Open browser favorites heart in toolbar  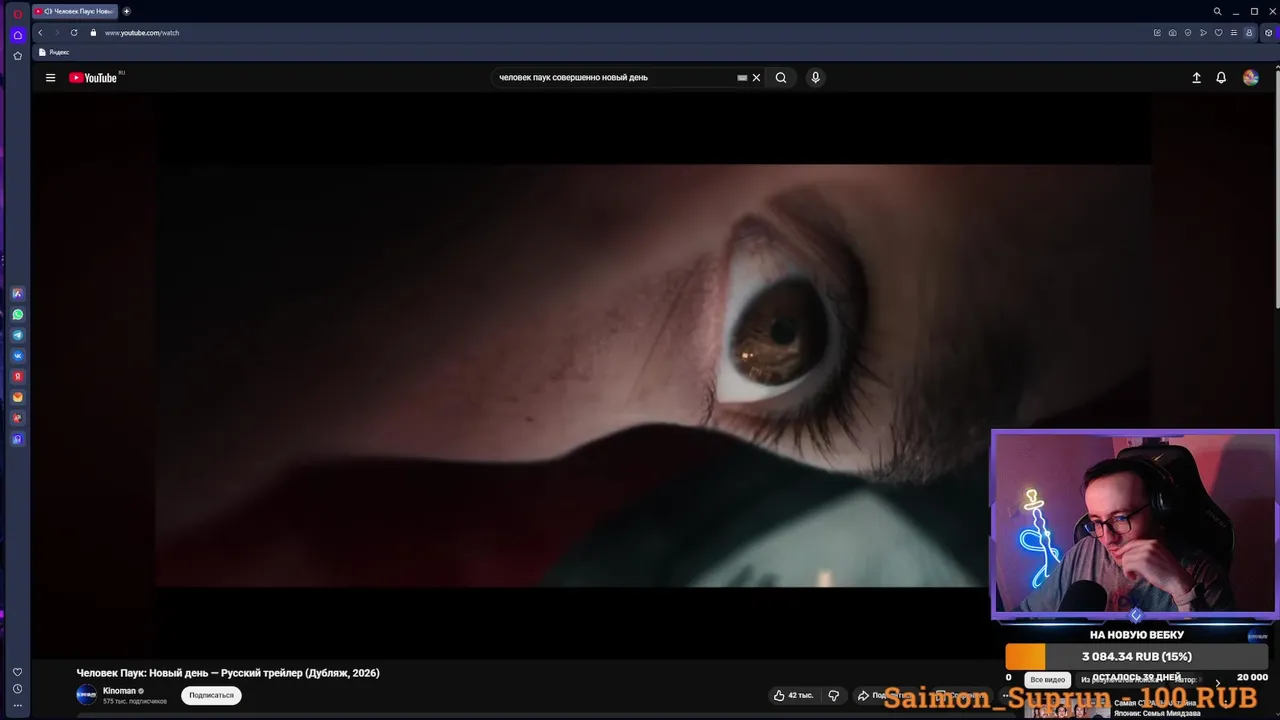click(x=1218, y=33)
